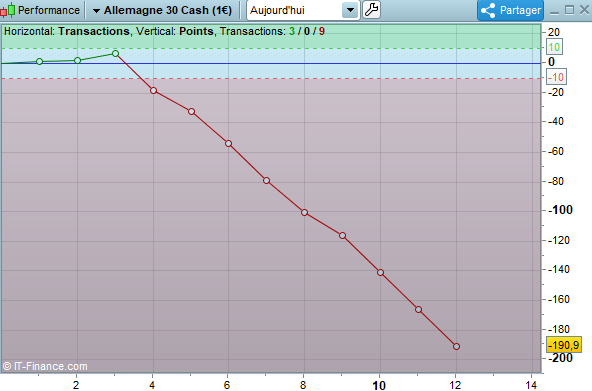Click the bold Transactions word in header
Screen dimensions: 592x391
[x=94, y=31]
